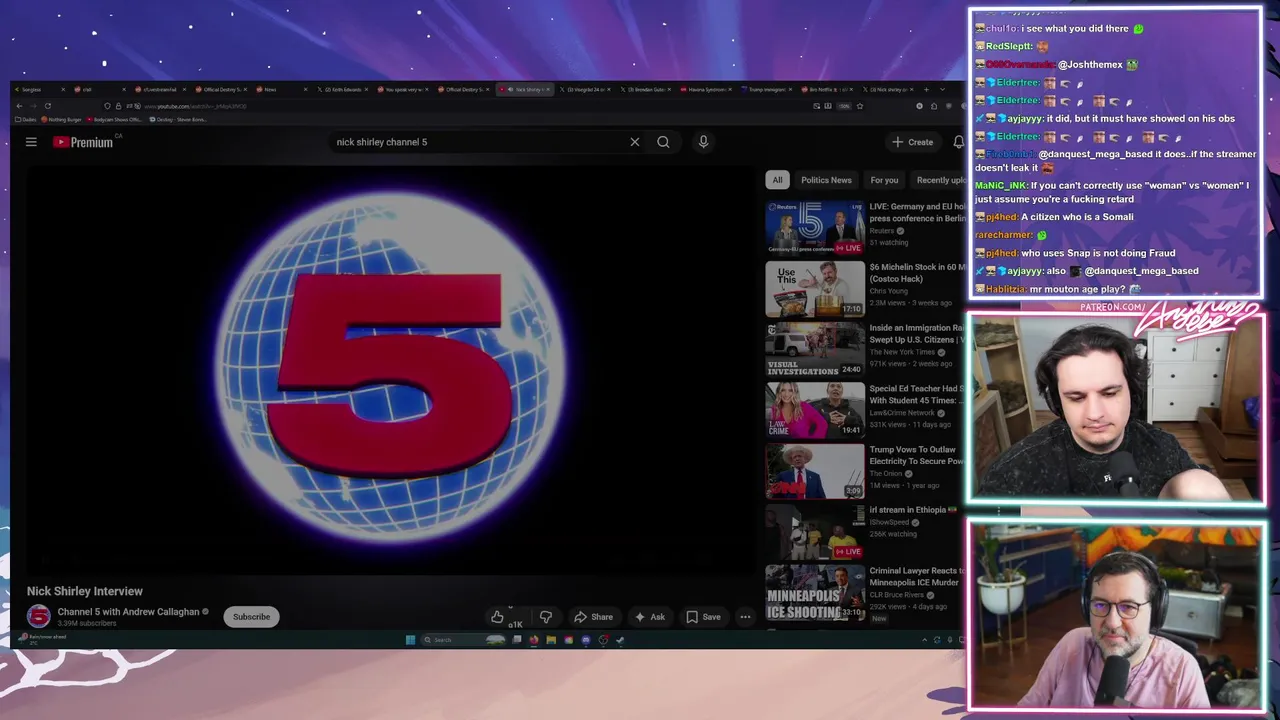This screenshot has width=1280, height=720.
Task: Switch to the Songless browser tab
Action: [40, 89]
